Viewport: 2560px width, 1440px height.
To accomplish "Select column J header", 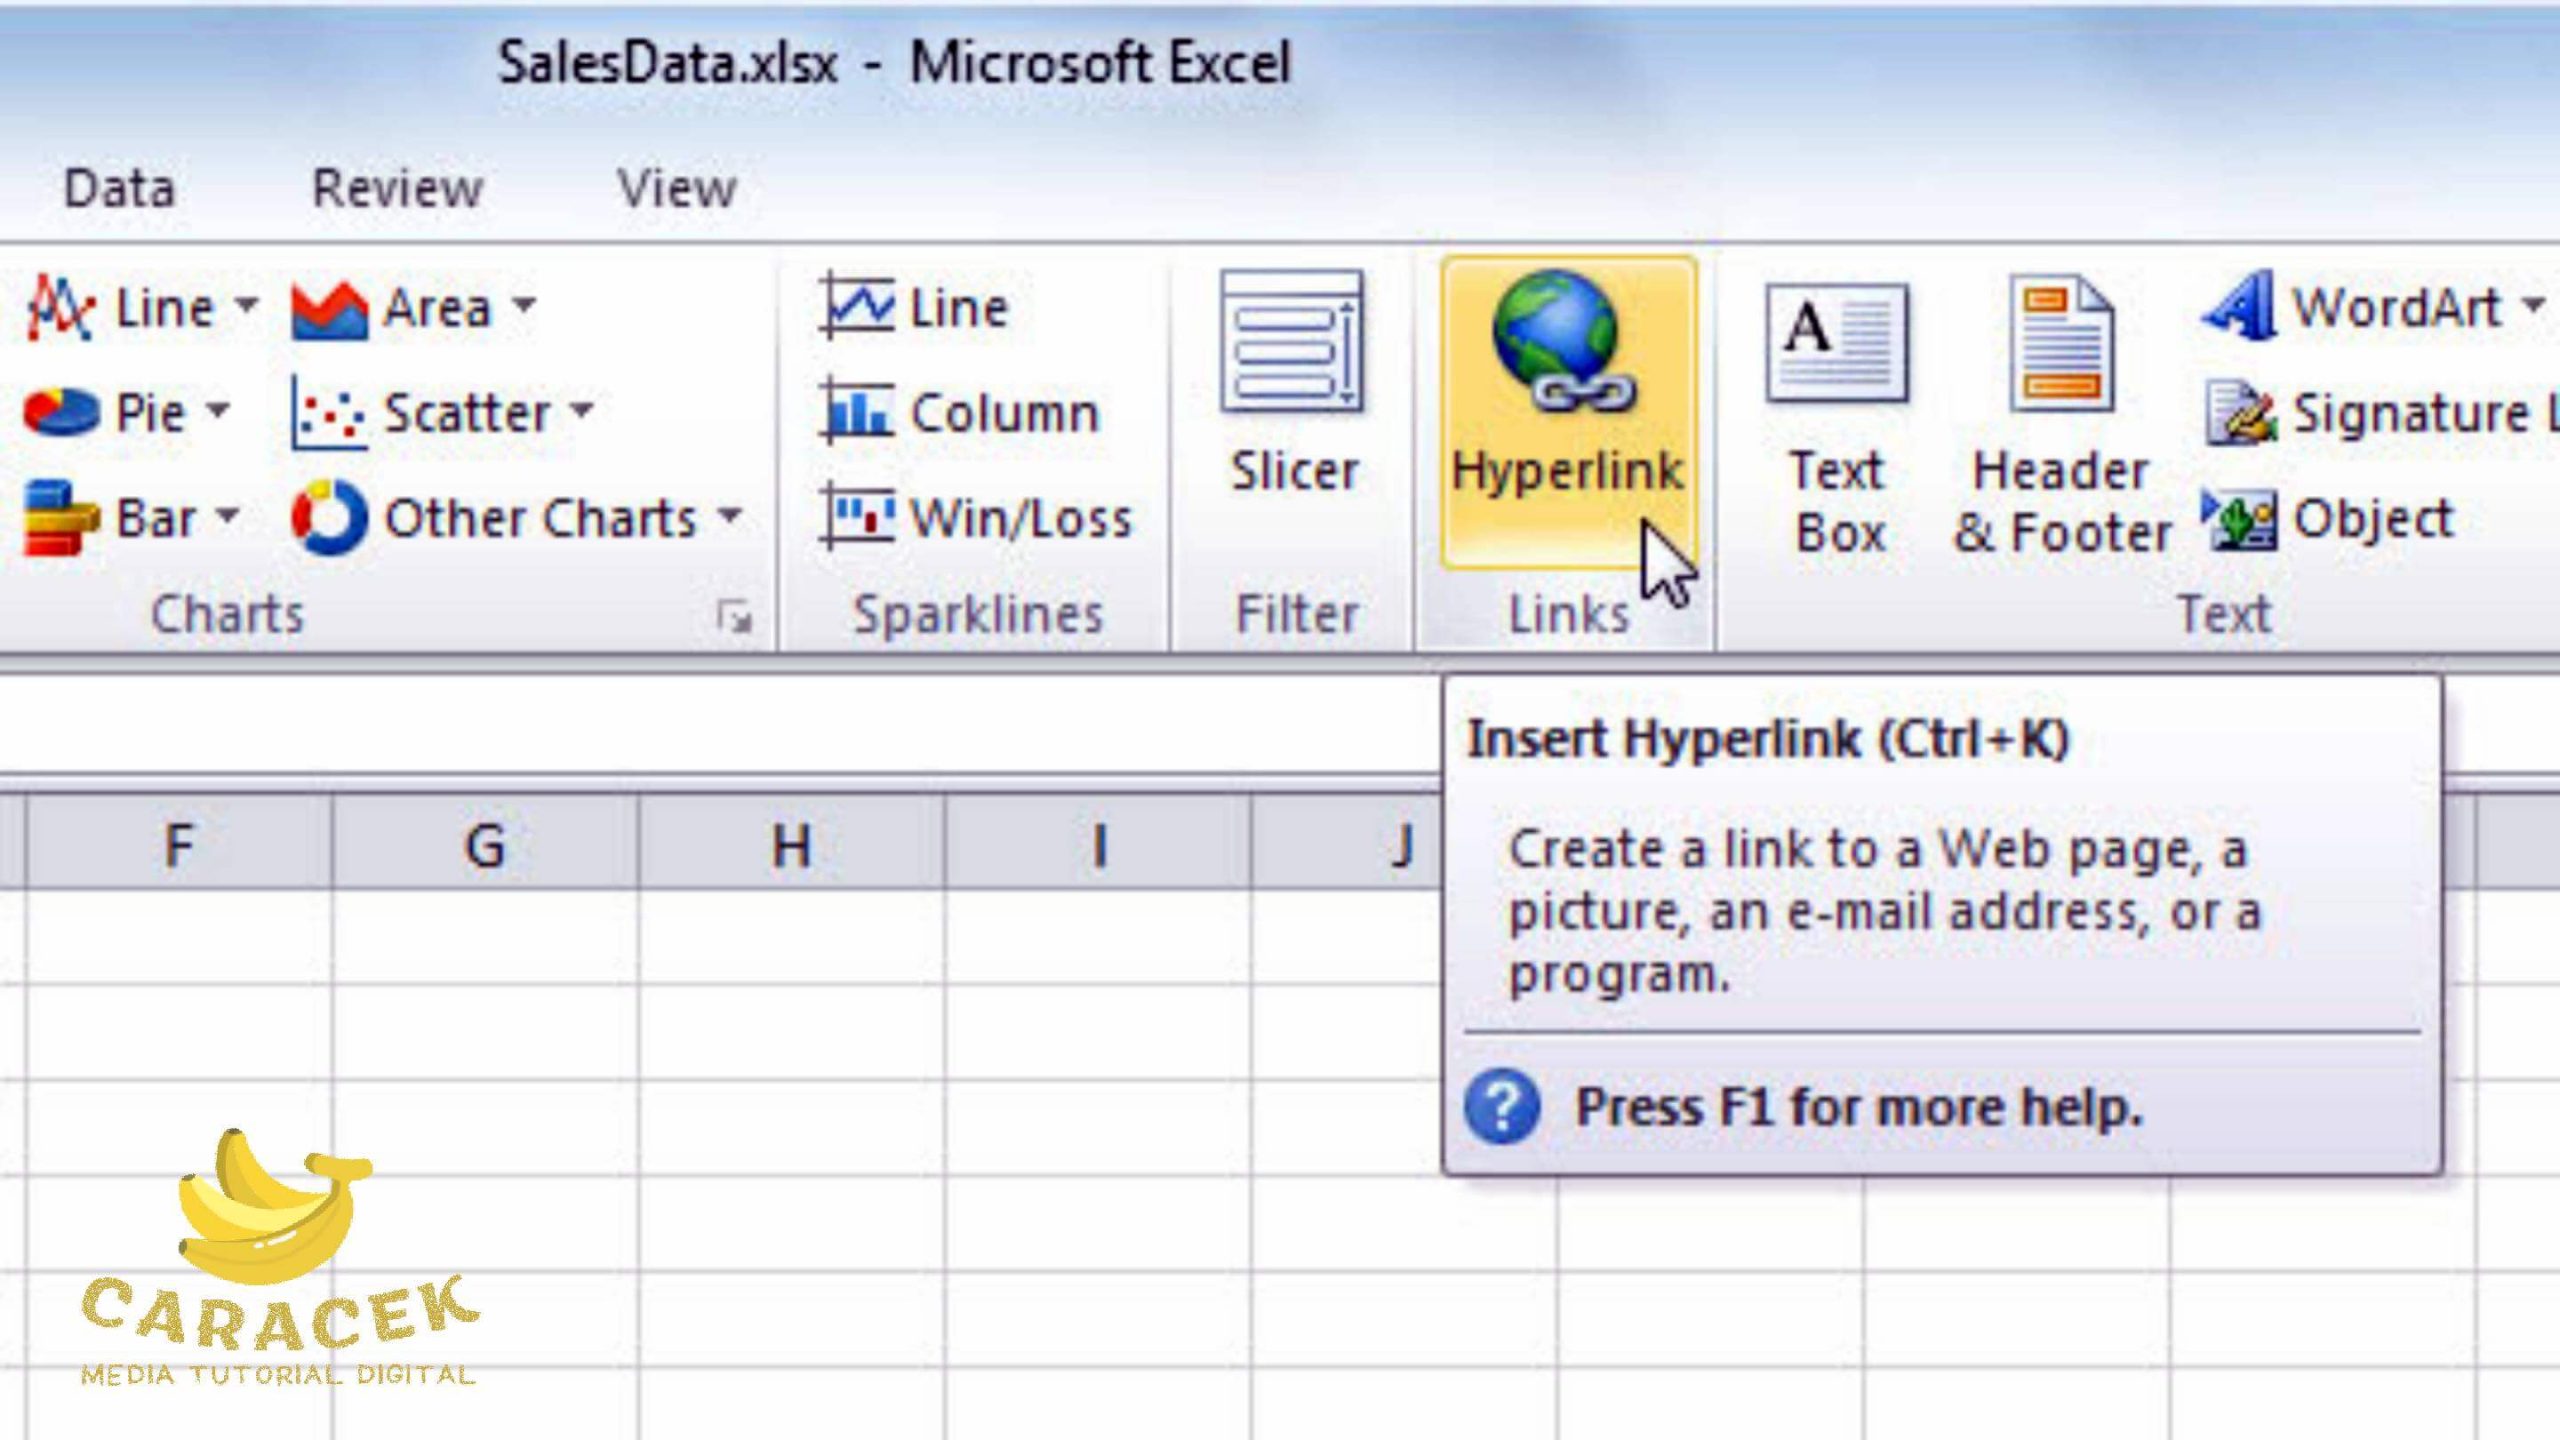I will (x=1346, y=842).
